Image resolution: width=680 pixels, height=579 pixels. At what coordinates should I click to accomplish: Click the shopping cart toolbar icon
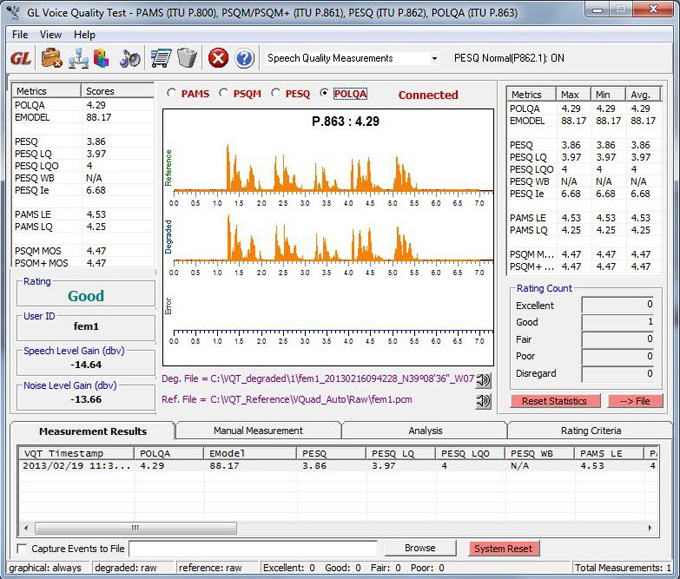pos(160,58)
